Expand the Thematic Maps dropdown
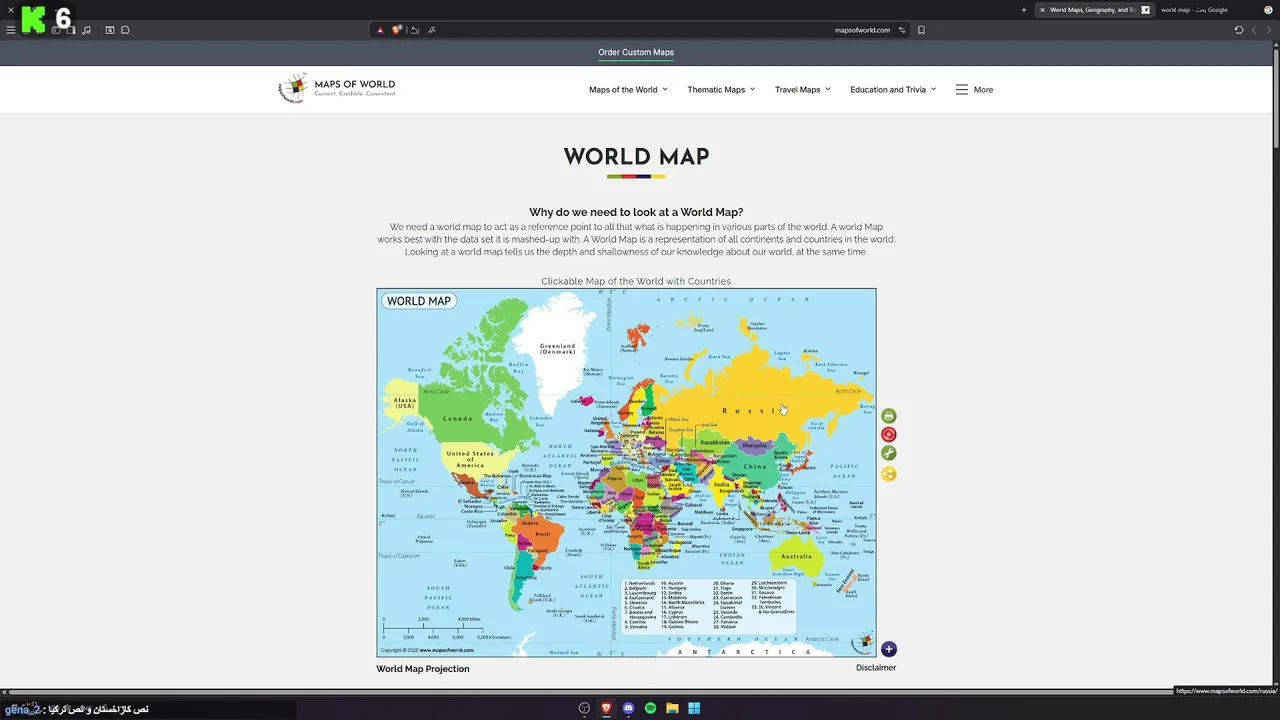This screenshot has width=1280, height=720. click(x=721, y=90)
